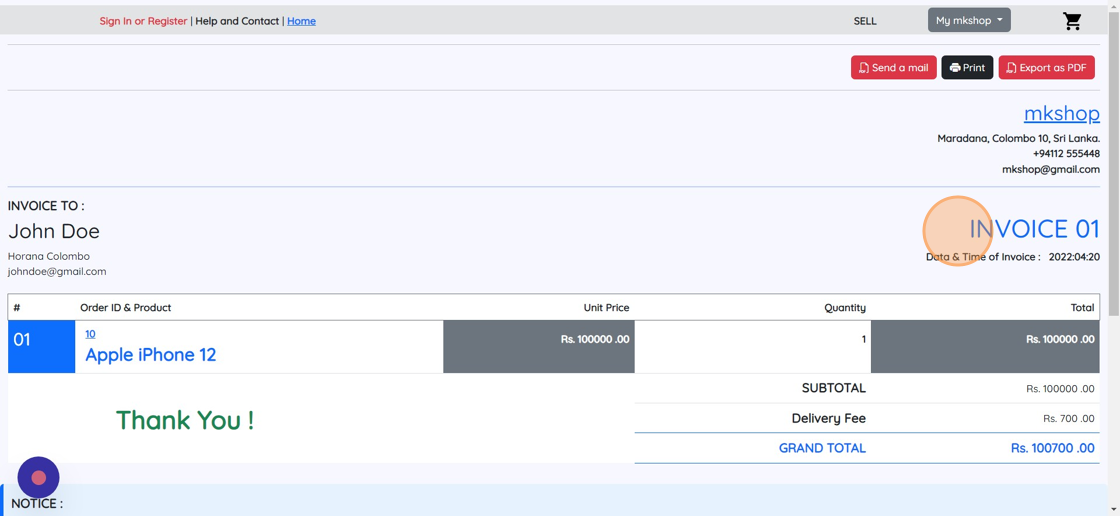Open order ID 10 link
Image resolution: width=1120 pixels, height=516 pixels.
(90, 334)
